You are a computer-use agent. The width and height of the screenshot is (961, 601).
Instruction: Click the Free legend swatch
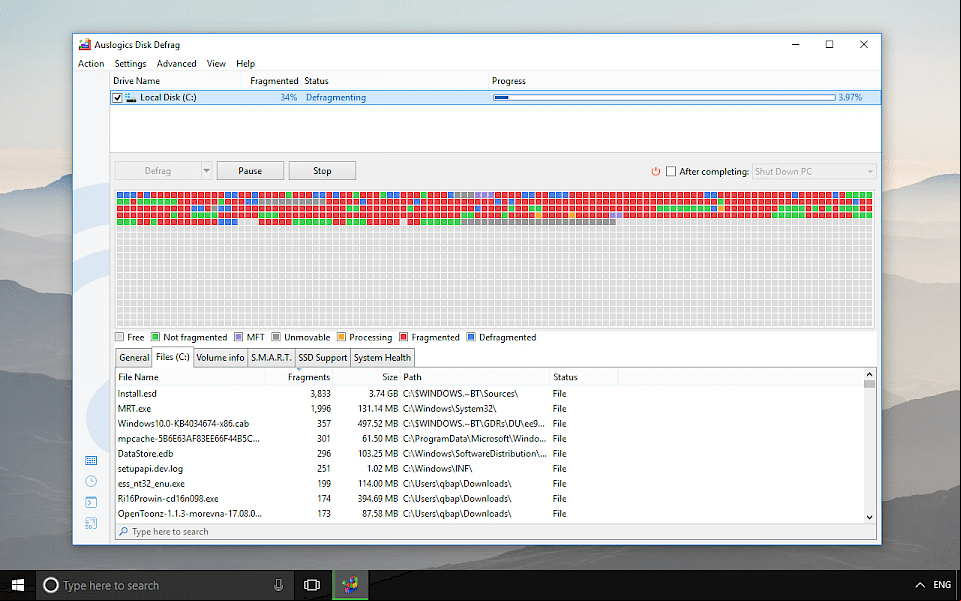click(x=120, y=338)
